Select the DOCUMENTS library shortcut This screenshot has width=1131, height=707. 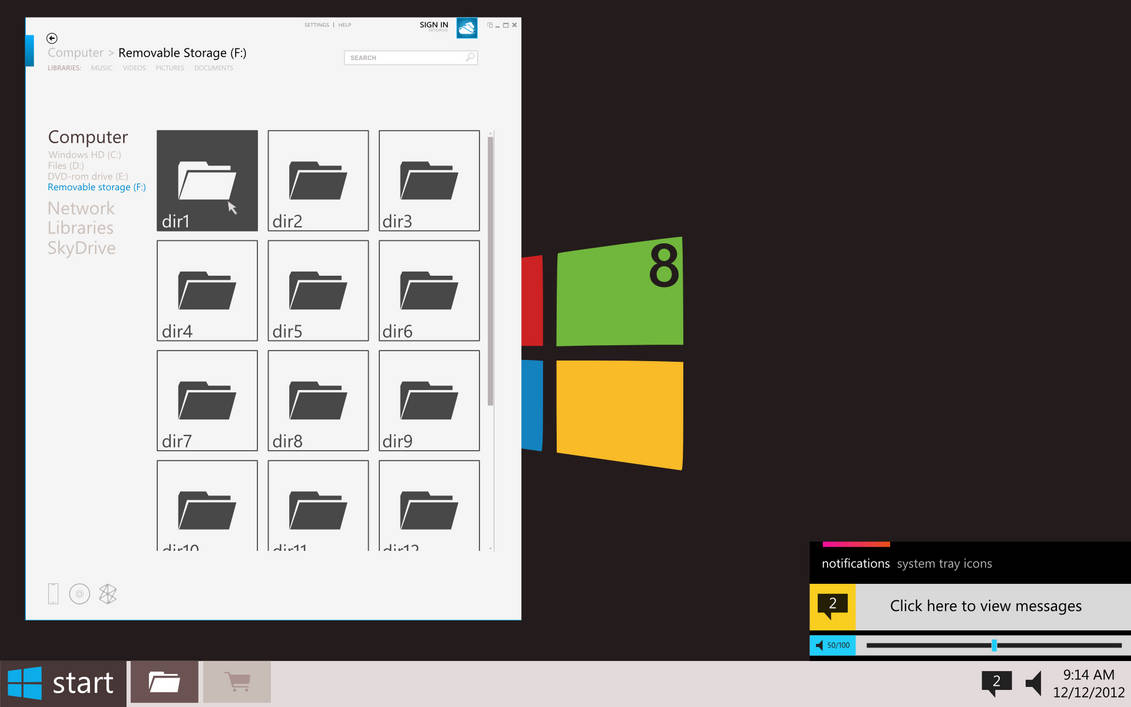[x=214, y=68]
